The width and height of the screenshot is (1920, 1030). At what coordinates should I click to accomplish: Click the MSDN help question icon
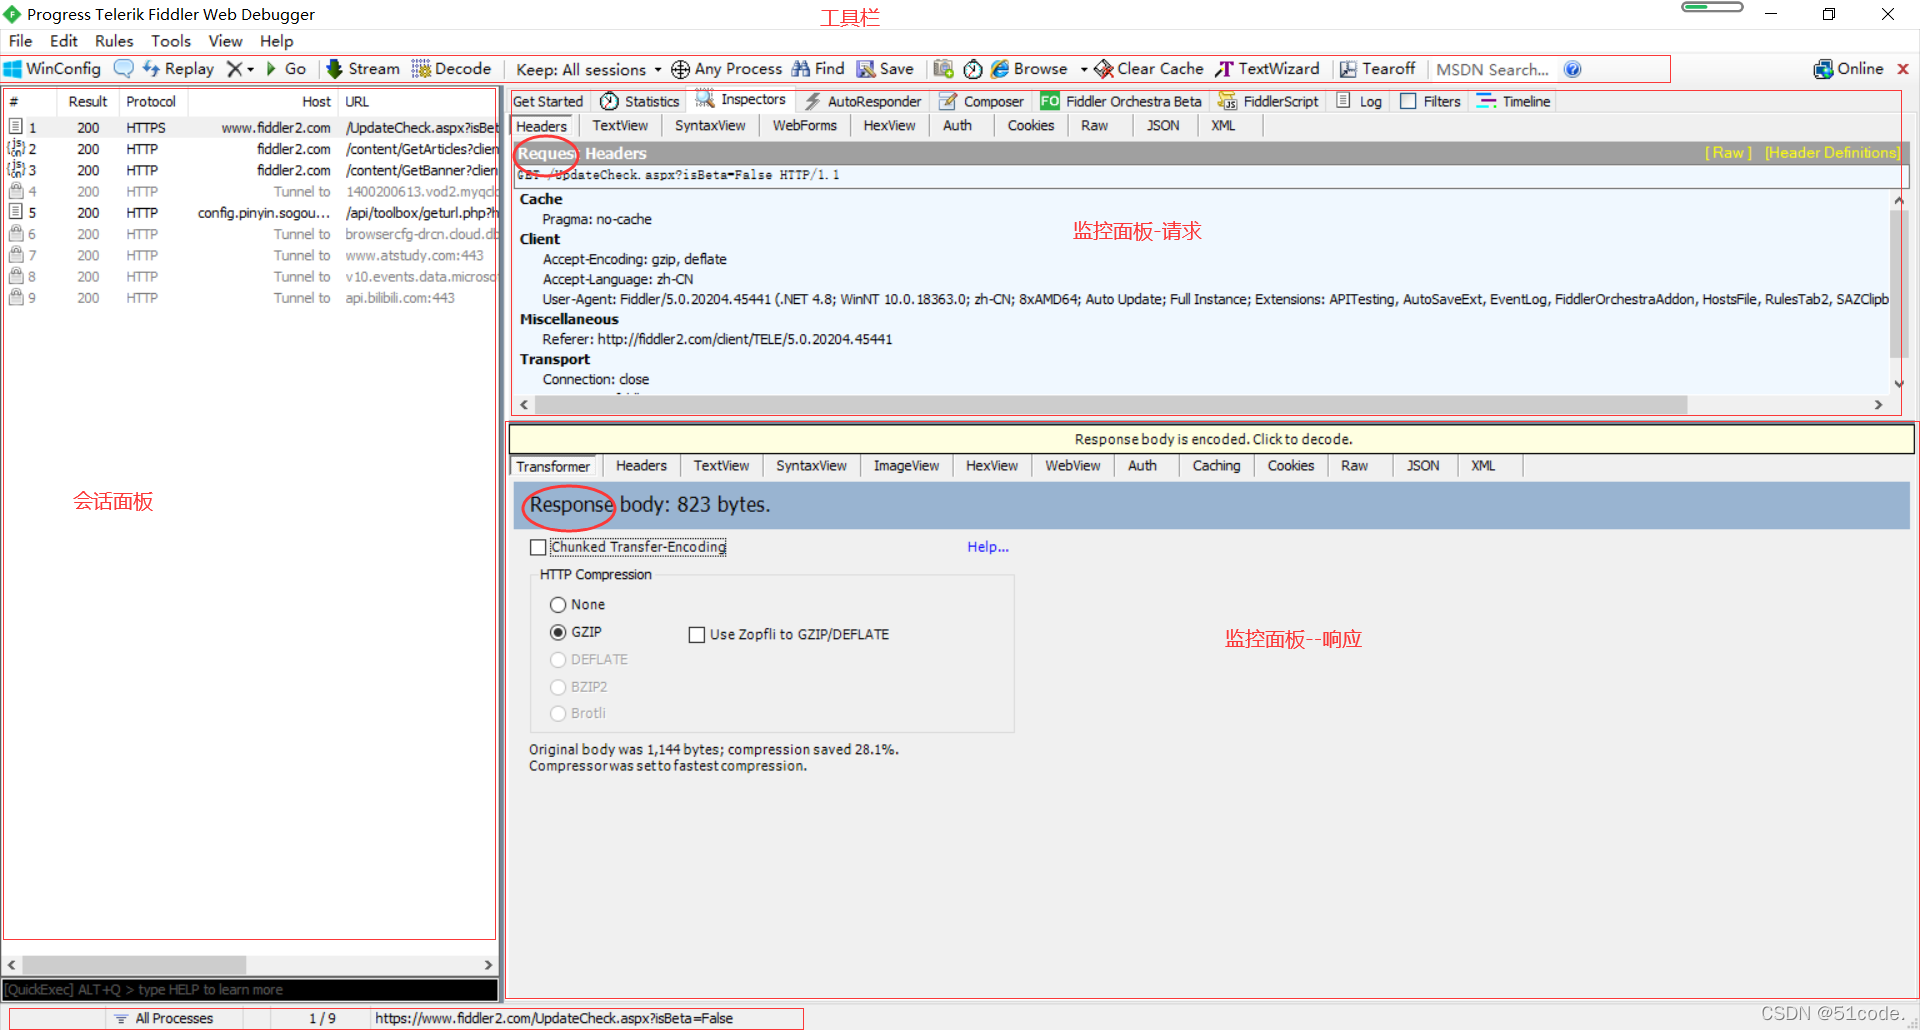[x=1572, y=69]
